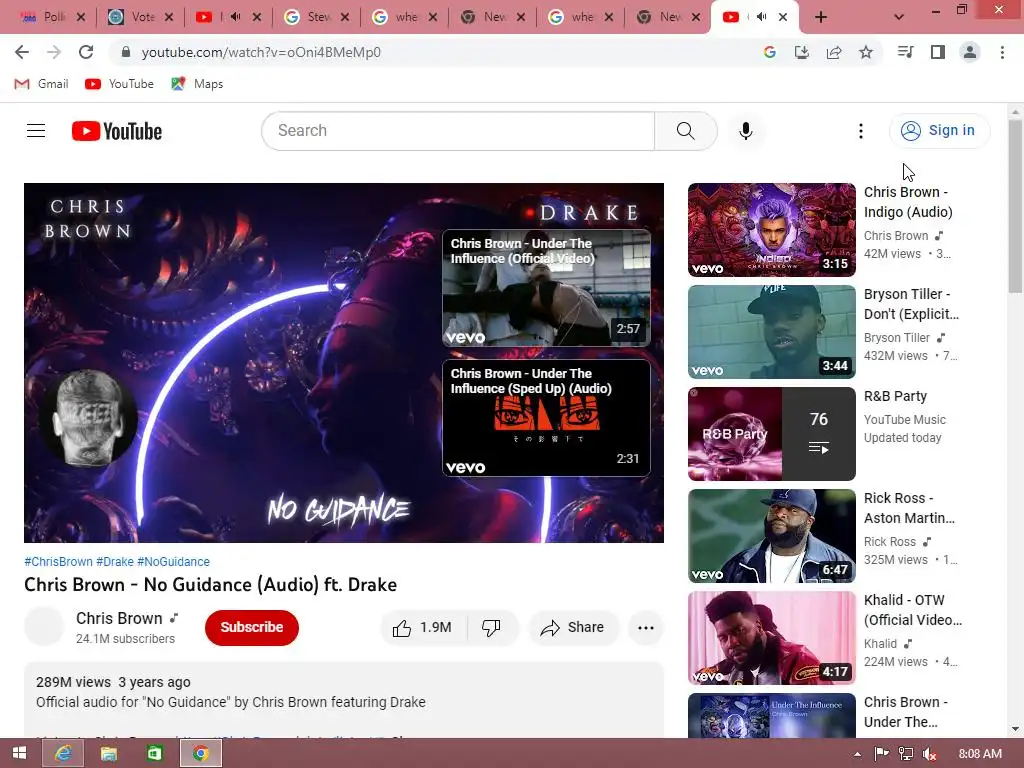Open the Maps bookmark
Image resolution: width=1024 pixels, height=768 pixels.
tap(197, 84)
